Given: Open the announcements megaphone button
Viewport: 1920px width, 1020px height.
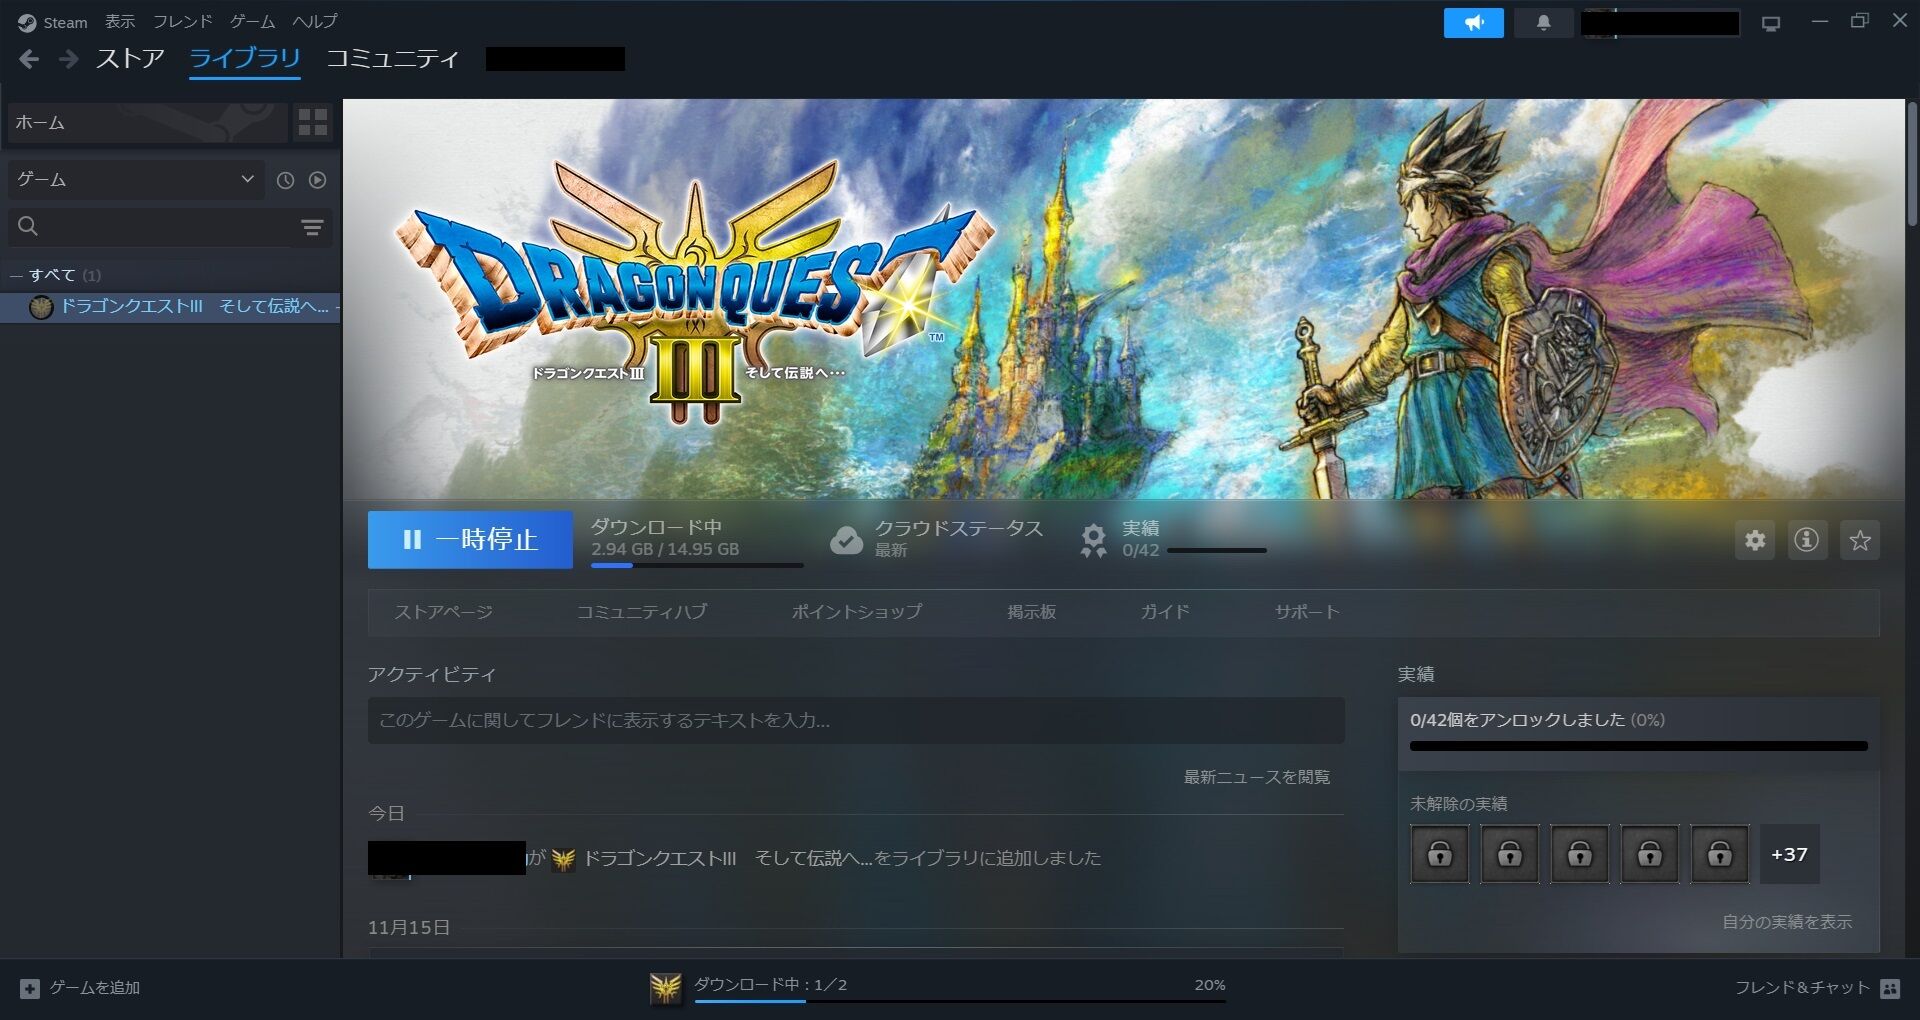Looking at the screenshot, I should [x=1473, y=23].
